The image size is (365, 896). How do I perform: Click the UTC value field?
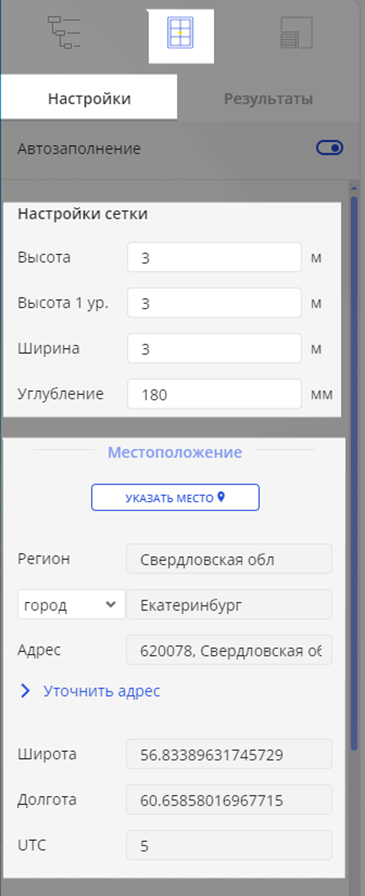click(229, 845)
